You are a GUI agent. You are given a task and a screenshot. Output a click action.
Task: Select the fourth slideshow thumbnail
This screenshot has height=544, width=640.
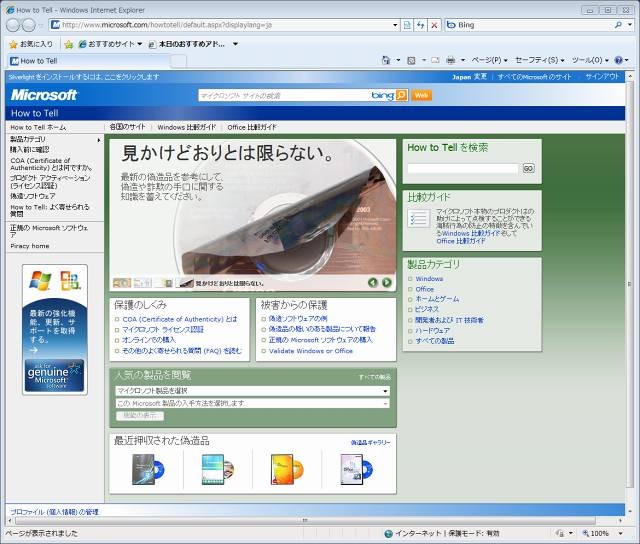(184, 282)
